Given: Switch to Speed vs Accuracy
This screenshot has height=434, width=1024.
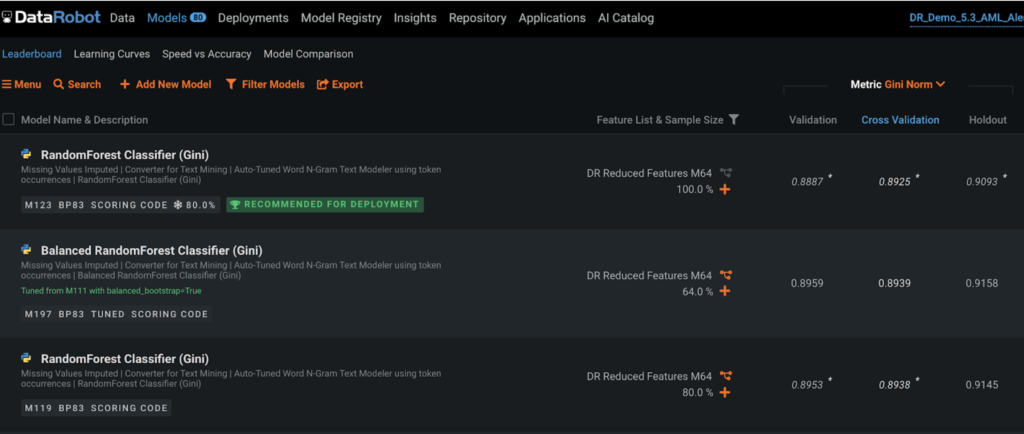Looking at the screenshot, I should (206, 54).
